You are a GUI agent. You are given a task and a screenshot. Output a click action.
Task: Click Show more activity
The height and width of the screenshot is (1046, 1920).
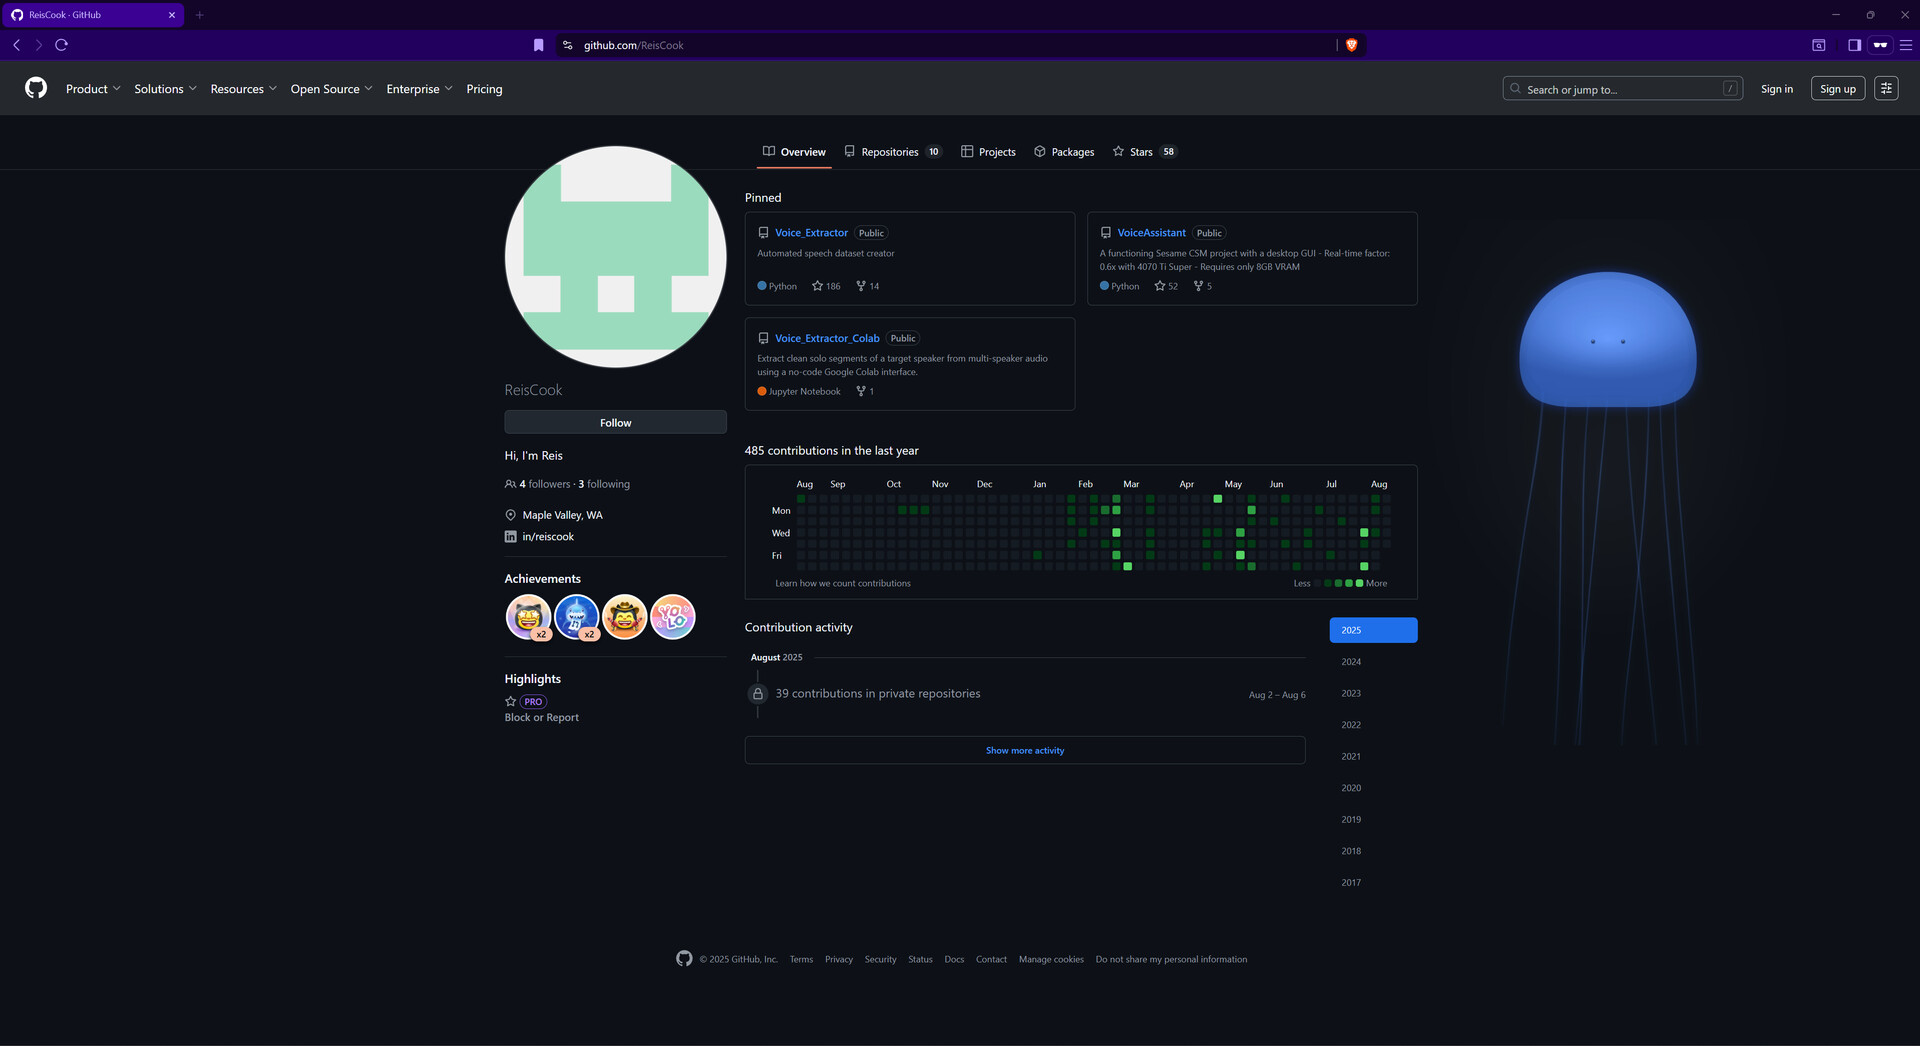pos(1024,750)
